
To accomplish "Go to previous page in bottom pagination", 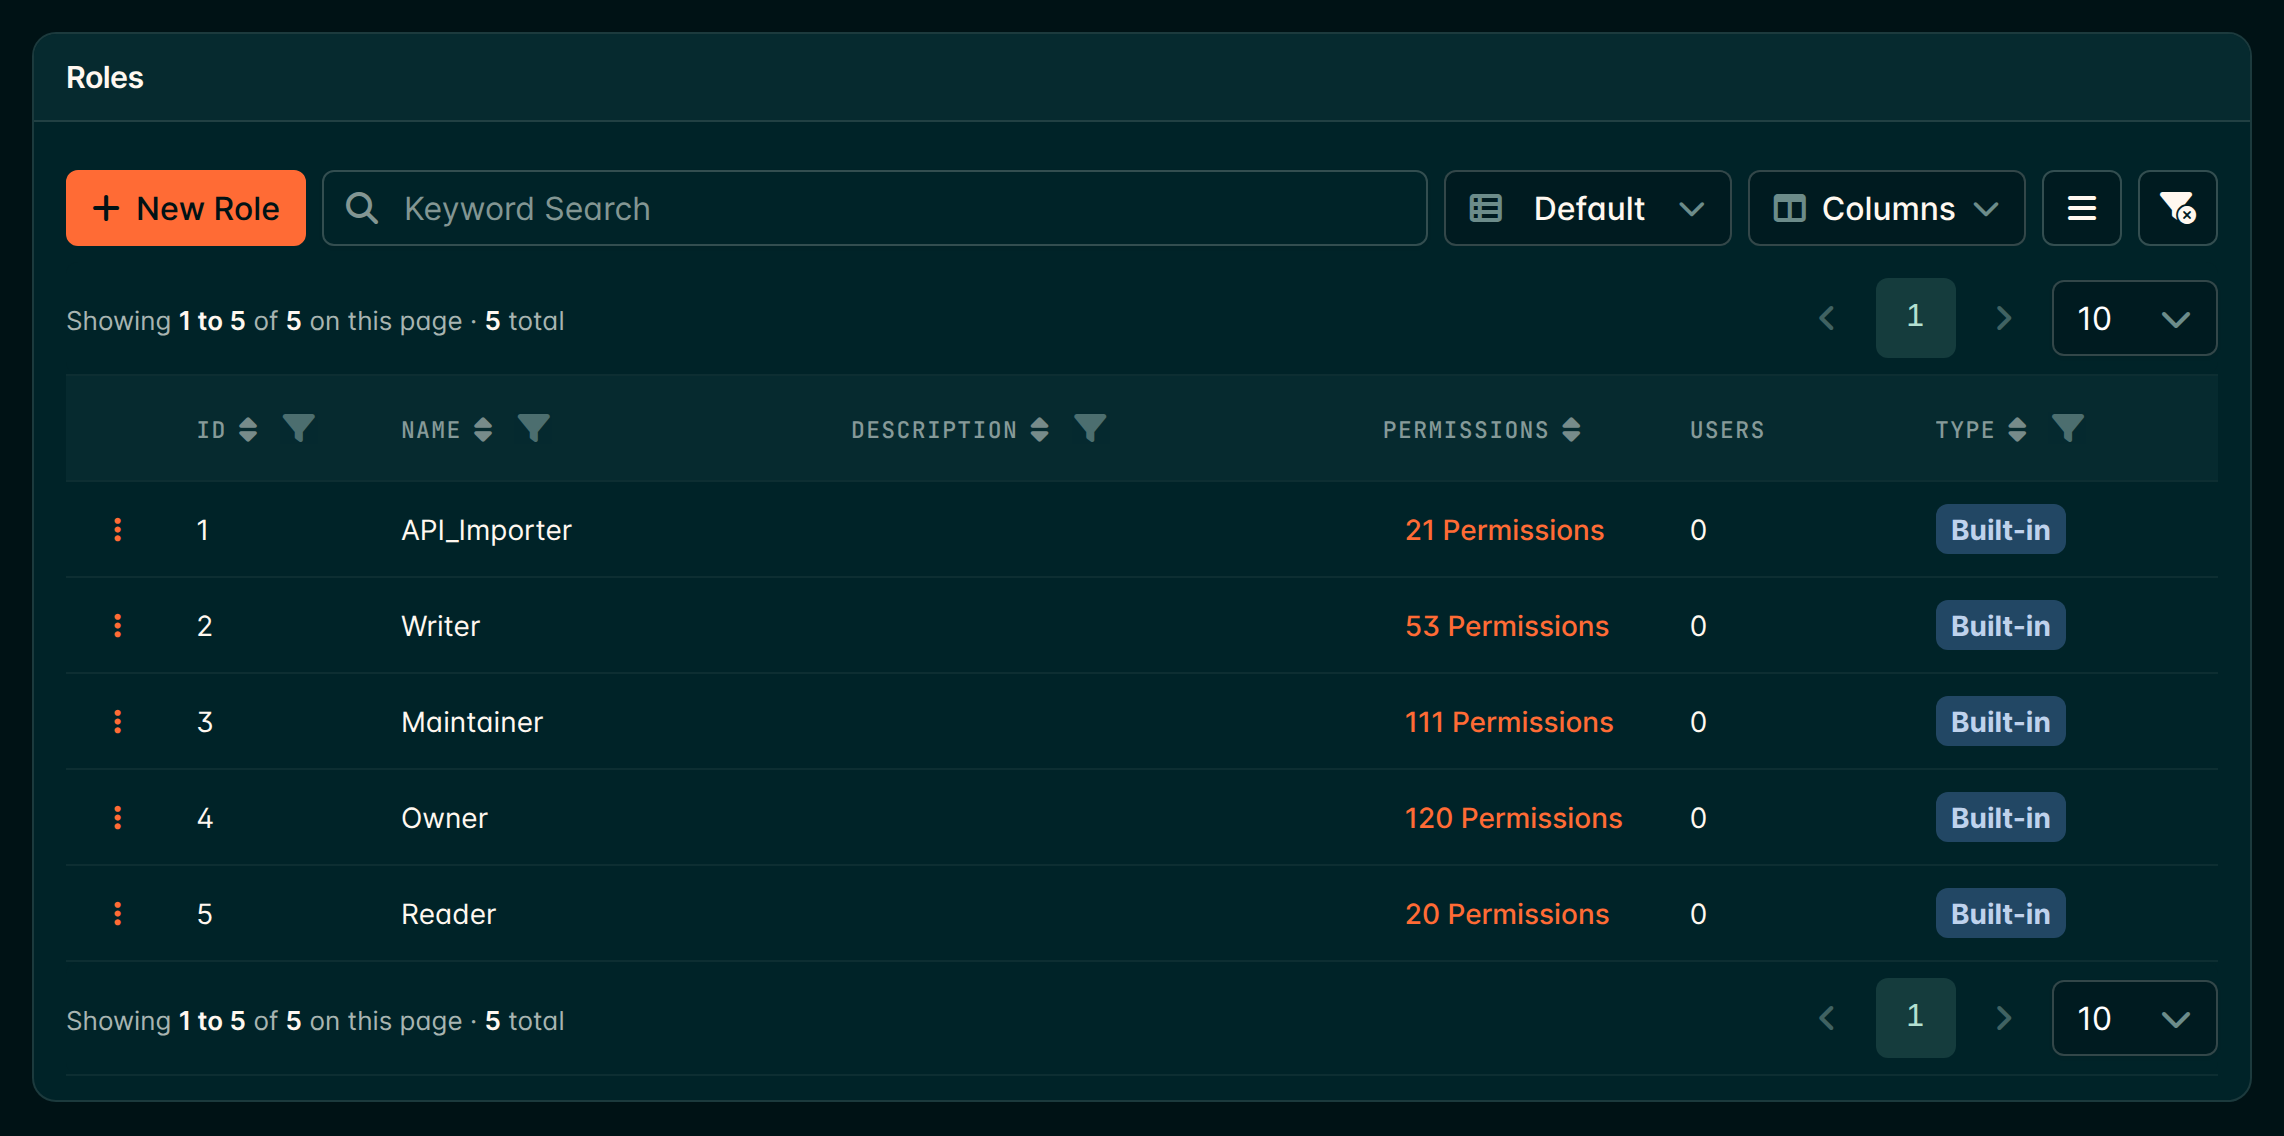I will pyautogui.click(x=1826, y=1018).
